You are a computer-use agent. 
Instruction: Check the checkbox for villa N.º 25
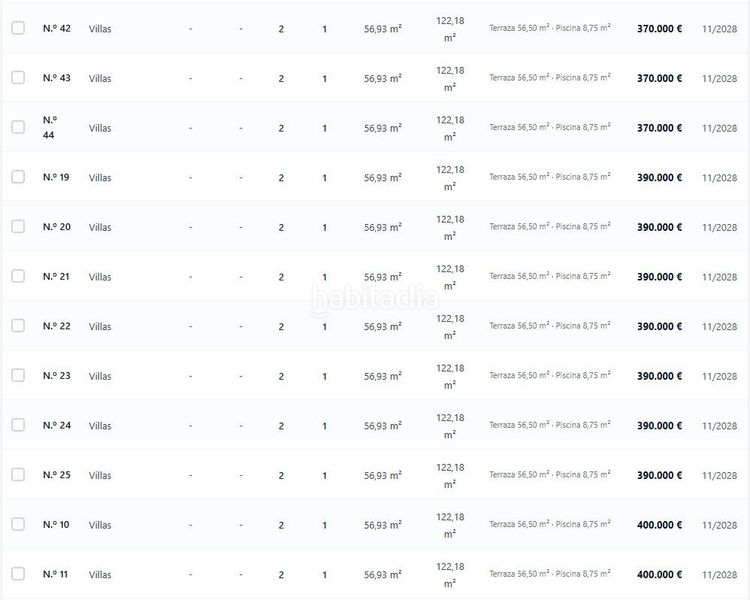[18, 475]
